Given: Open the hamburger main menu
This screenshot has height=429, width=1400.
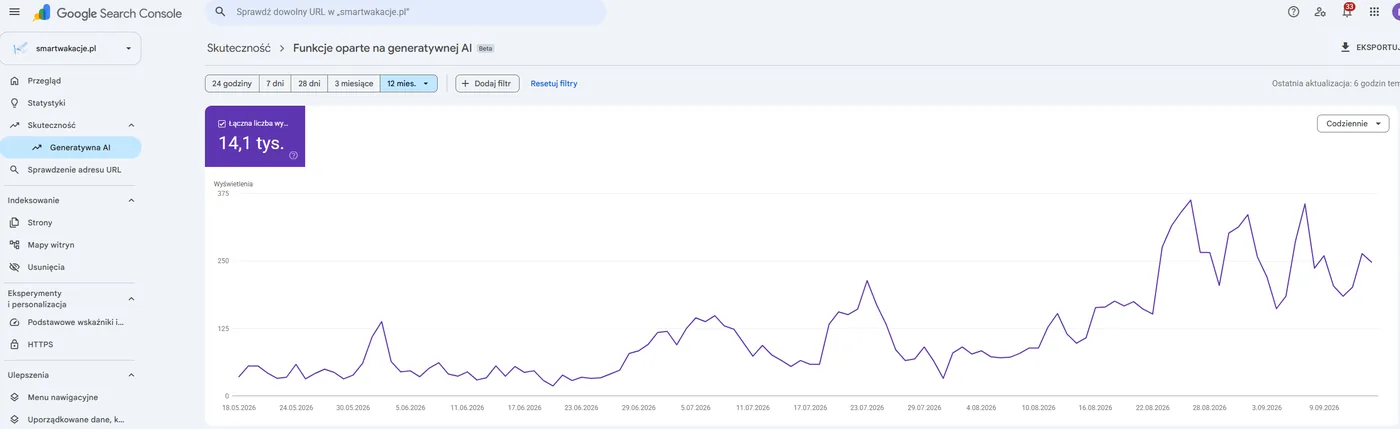Looking at the screenshot, I should 14,12.
